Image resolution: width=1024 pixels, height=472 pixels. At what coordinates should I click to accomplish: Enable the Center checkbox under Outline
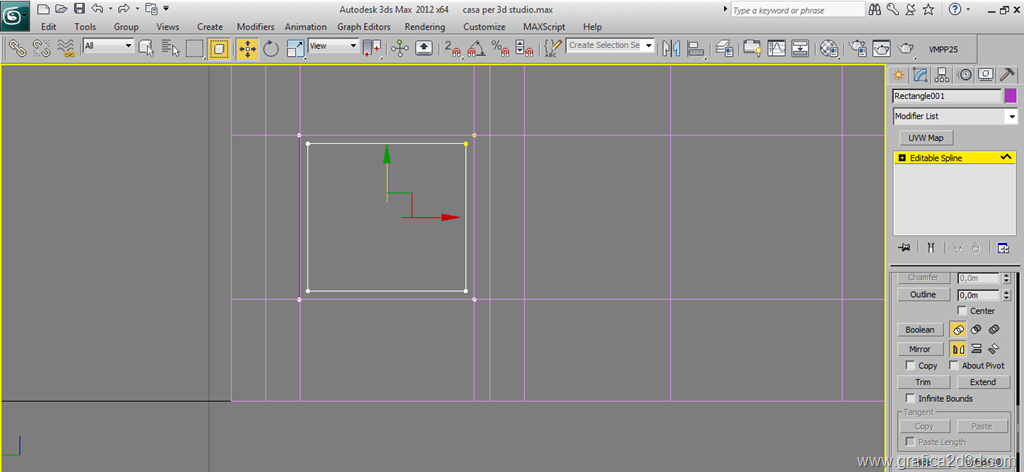tap(962, 311)
